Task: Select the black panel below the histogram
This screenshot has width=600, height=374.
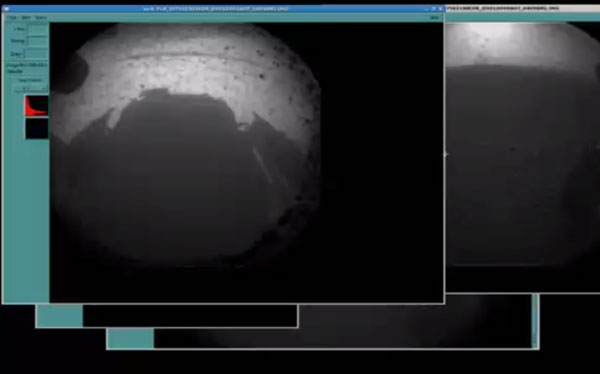Action: (37, 129)
